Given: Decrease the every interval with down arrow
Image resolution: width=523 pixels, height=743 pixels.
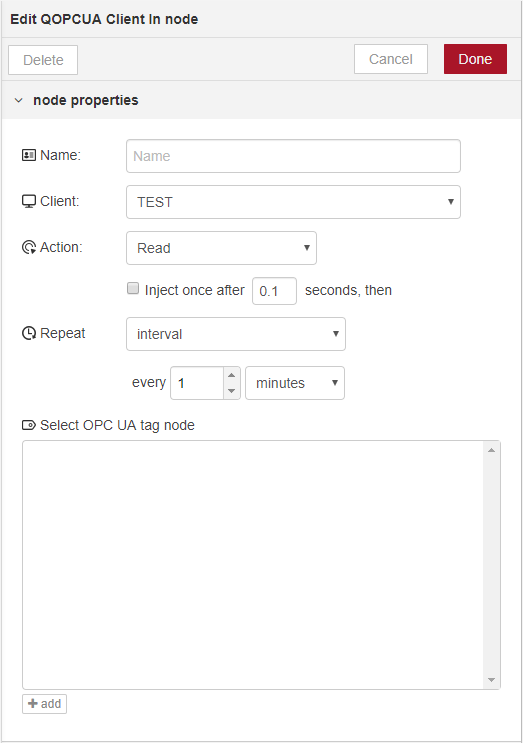Looking at the screenshot, I should pos(232,391).
